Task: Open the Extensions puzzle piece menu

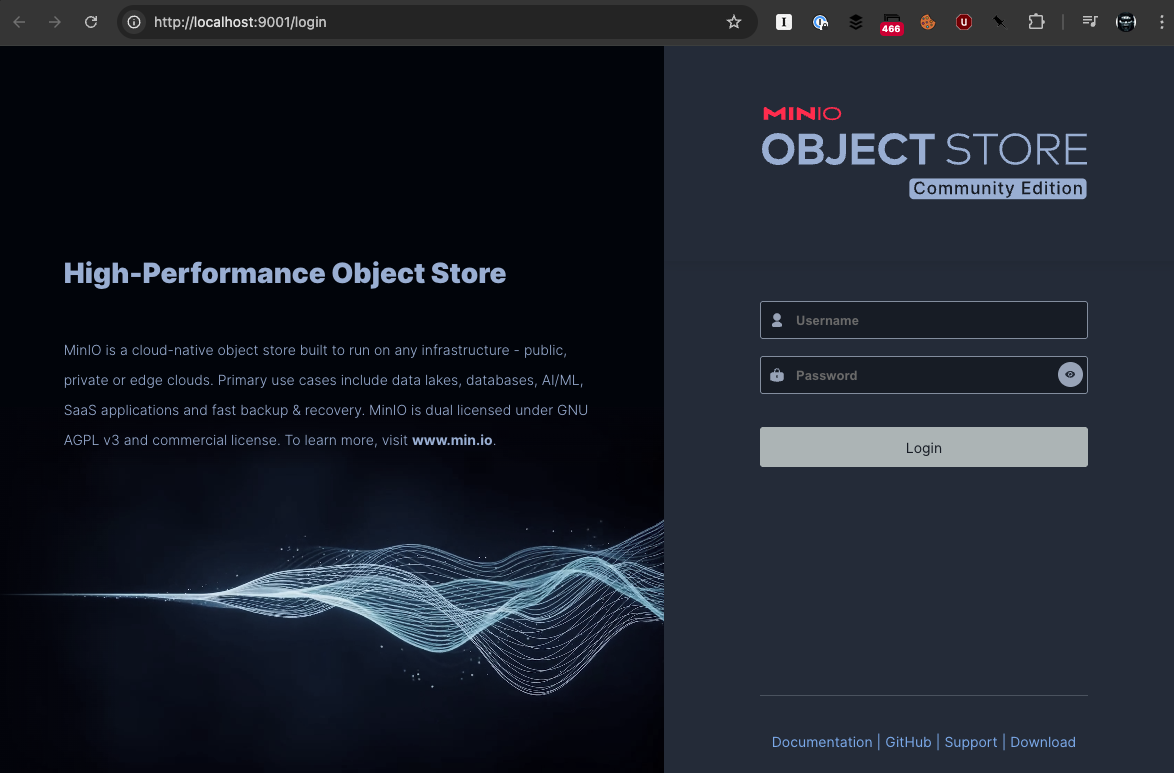Action: [1036, 22]
